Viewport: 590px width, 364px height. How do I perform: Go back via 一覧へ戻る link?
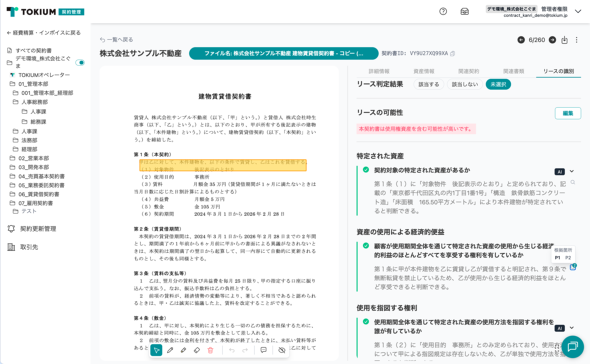click(x=116, y=40)
